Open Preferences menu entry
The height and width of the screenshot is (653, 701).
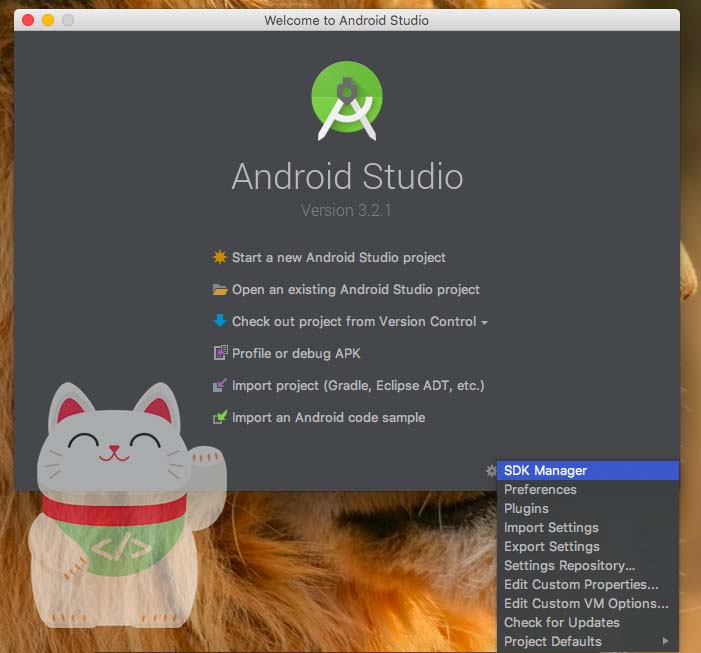tap(588, 489)
